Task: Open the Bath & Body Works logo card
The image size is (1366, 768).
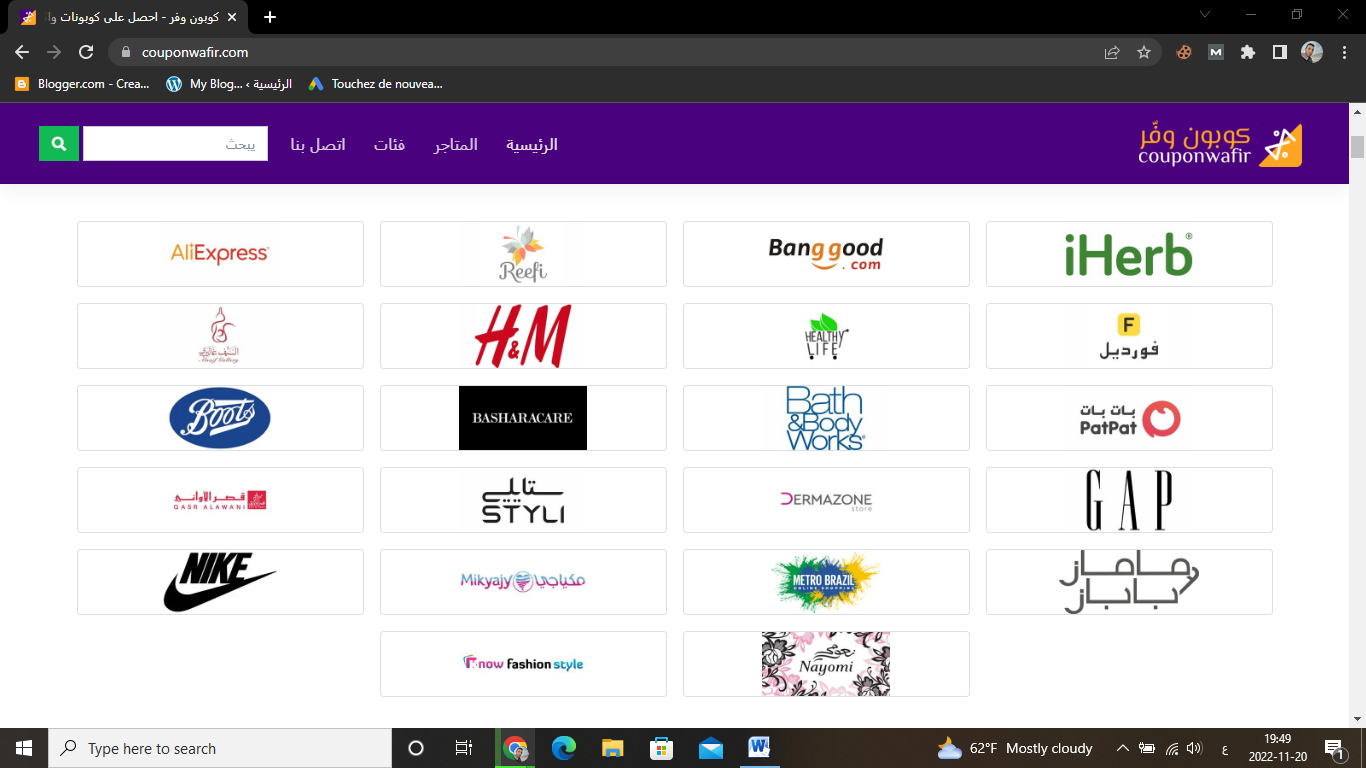Action: (826, 418)
